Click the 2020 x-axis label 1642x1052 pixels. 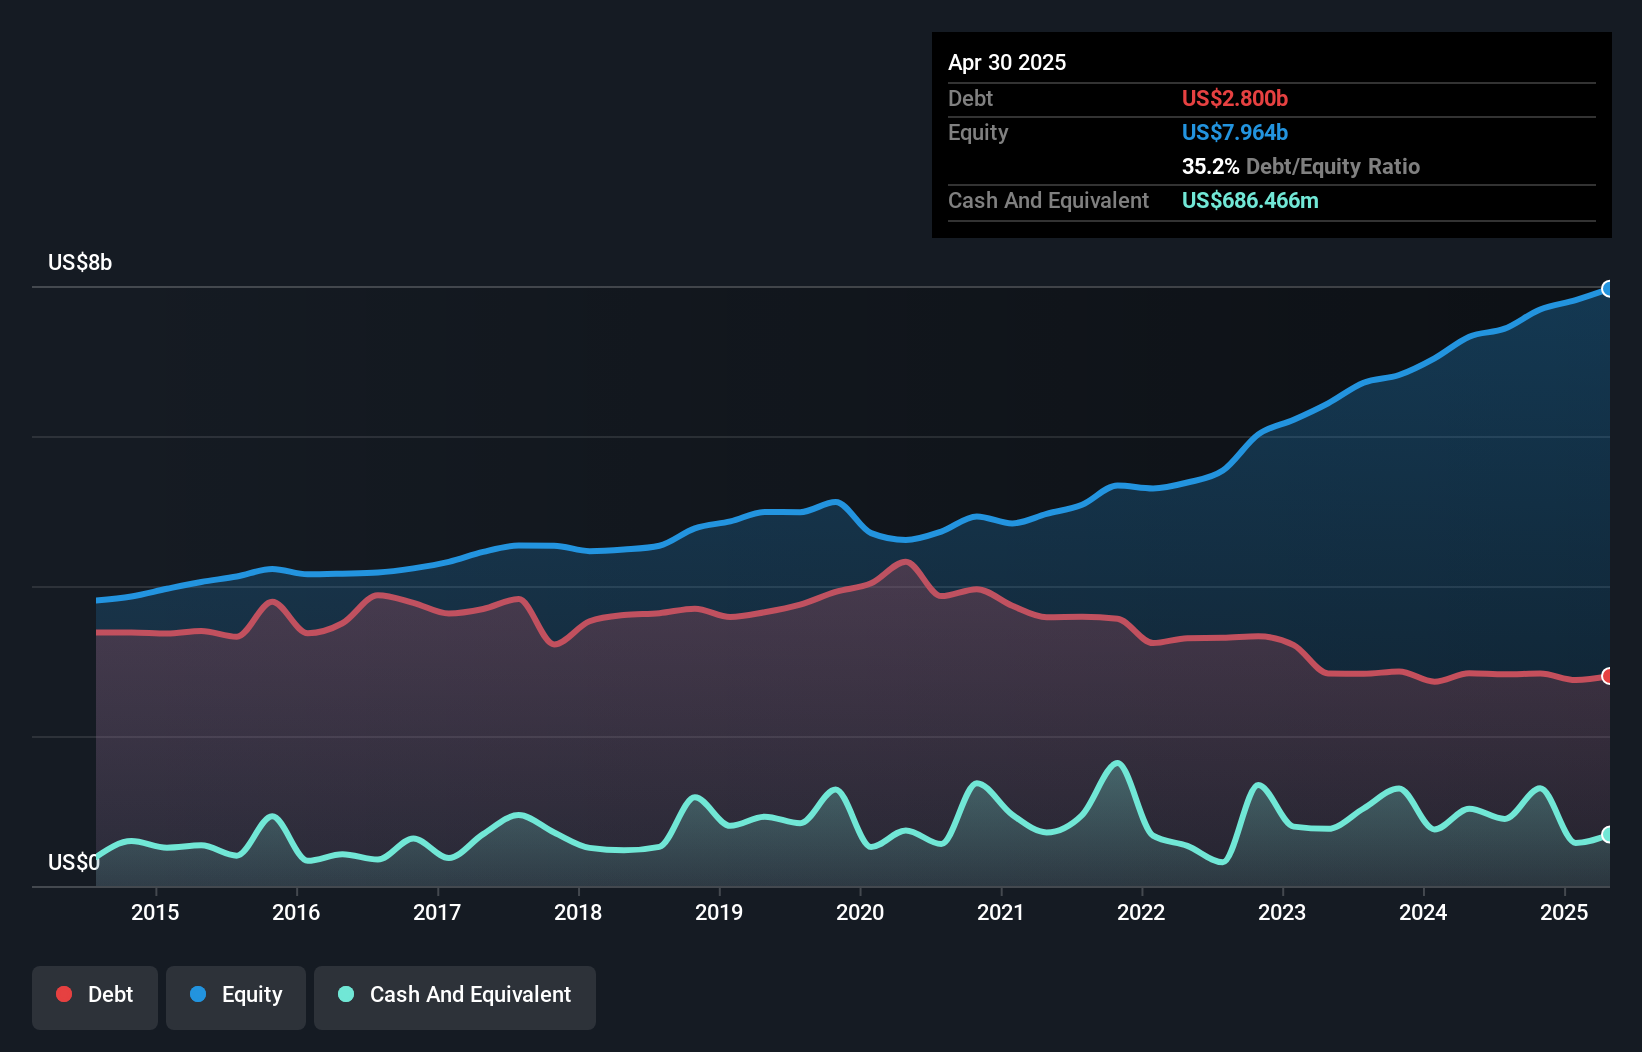click(860, 912)
